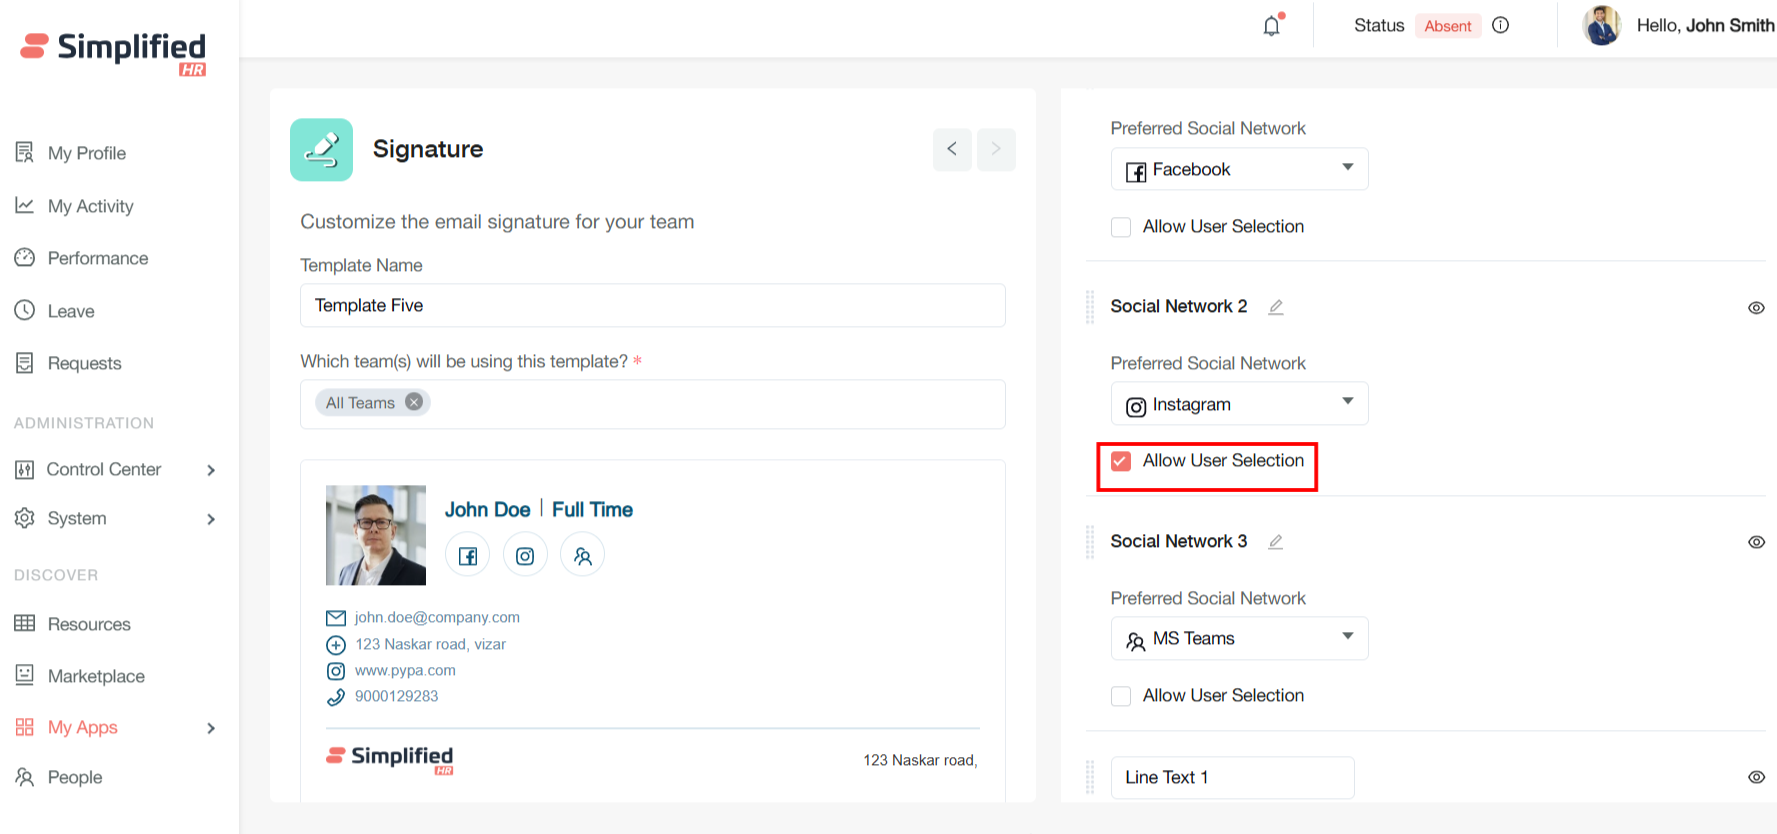Click the status info icon
Viewport: 1777px width, 834px height.
[x=1500, y=26]
